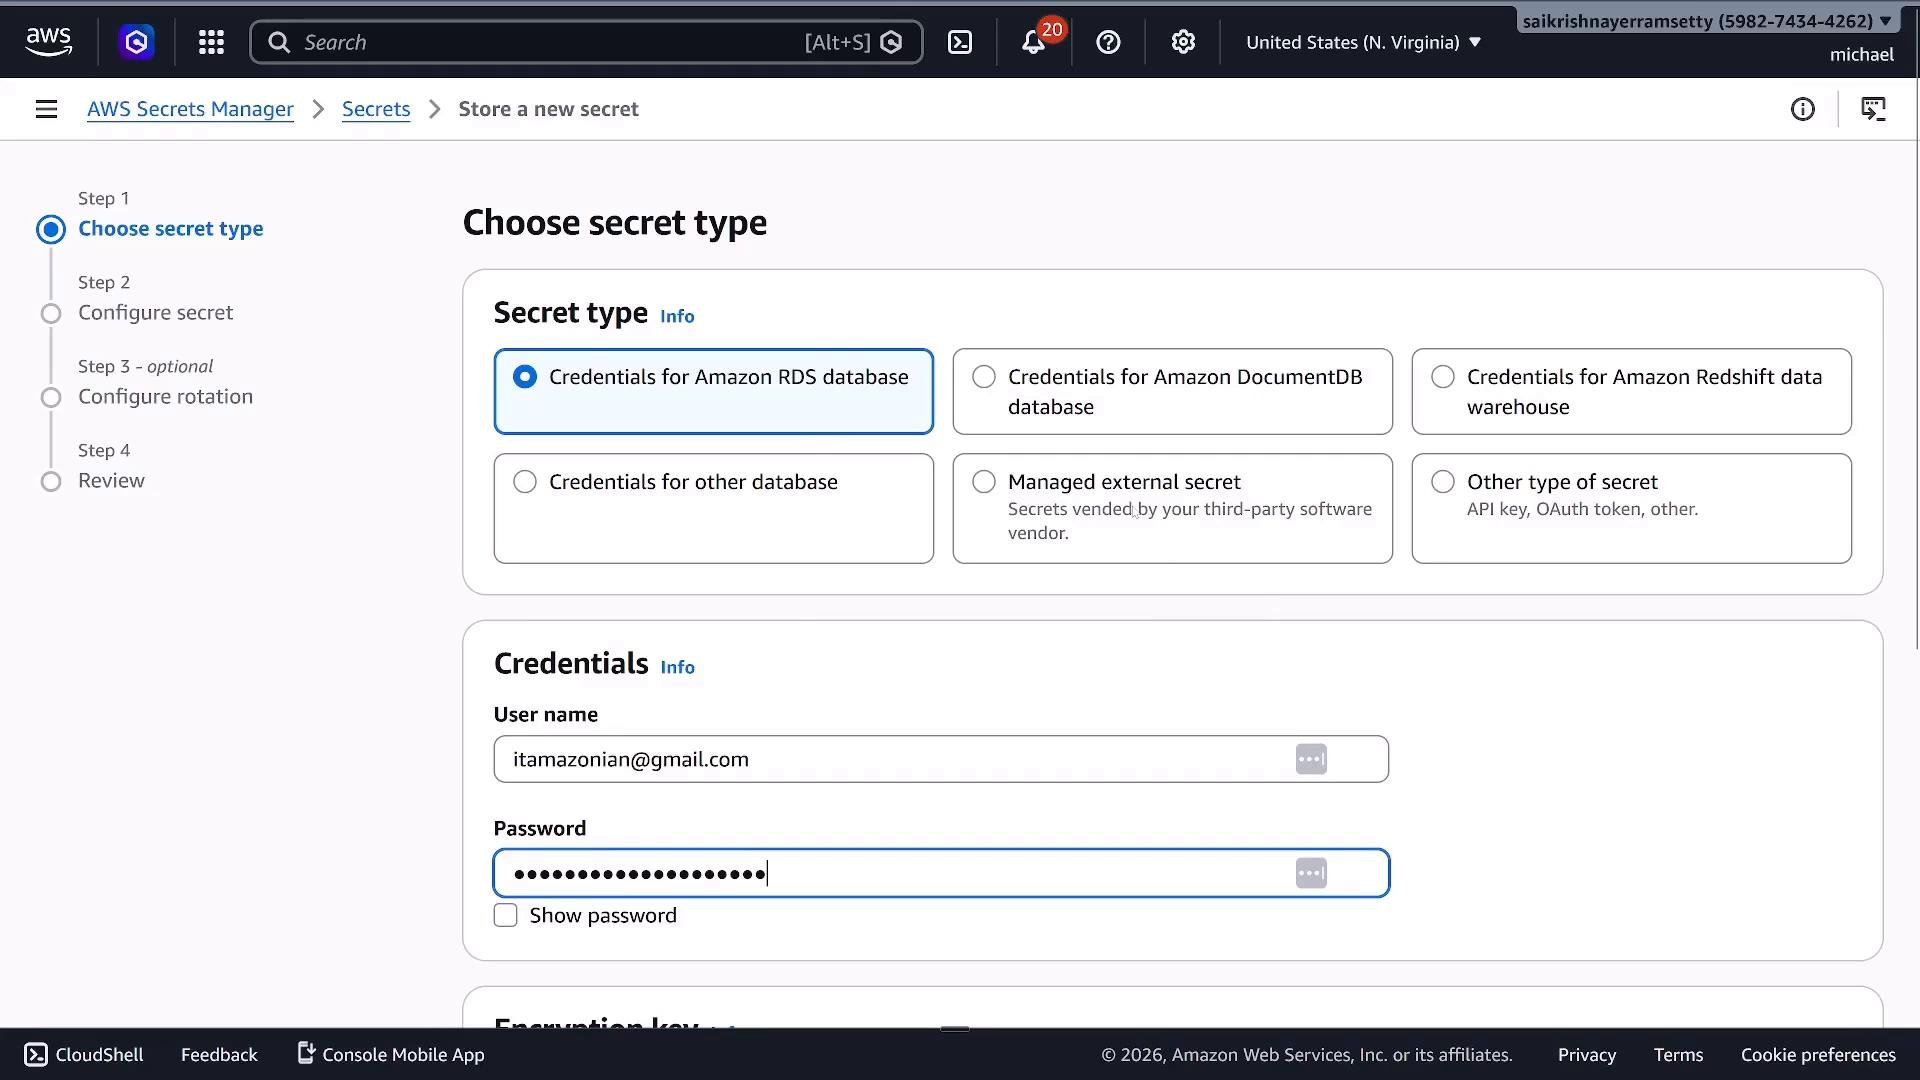The image size is (1920, 1080).
Task: Click password manager icon in Password field
Action: [1311, 873]
